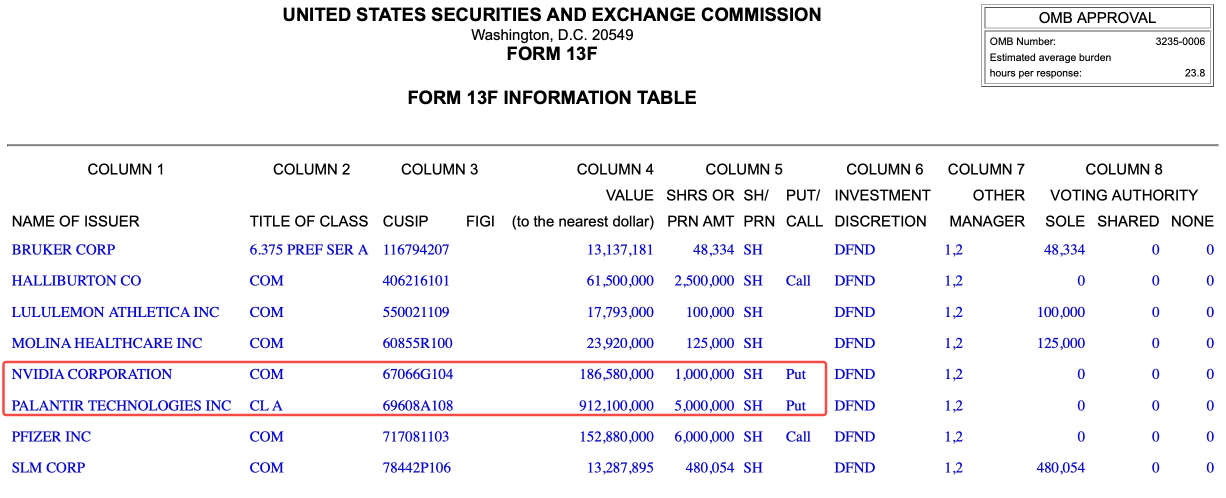Open the HALLIBURTON CO issuer entry
The height and width of the screenshot is (498, 1226).
76,281
